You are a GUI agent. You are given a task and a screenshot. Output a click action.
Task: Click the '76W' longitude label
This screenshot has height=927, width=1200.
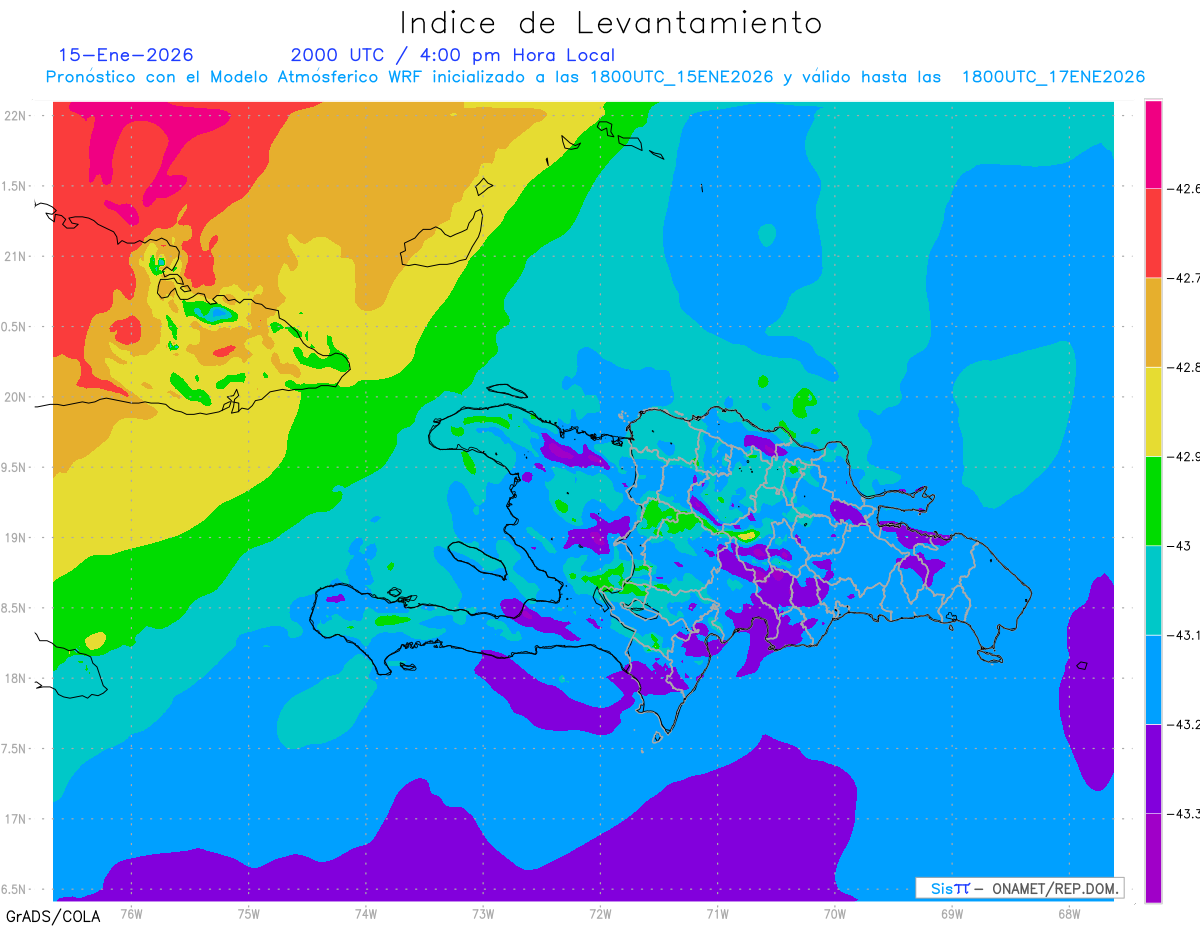131,913
